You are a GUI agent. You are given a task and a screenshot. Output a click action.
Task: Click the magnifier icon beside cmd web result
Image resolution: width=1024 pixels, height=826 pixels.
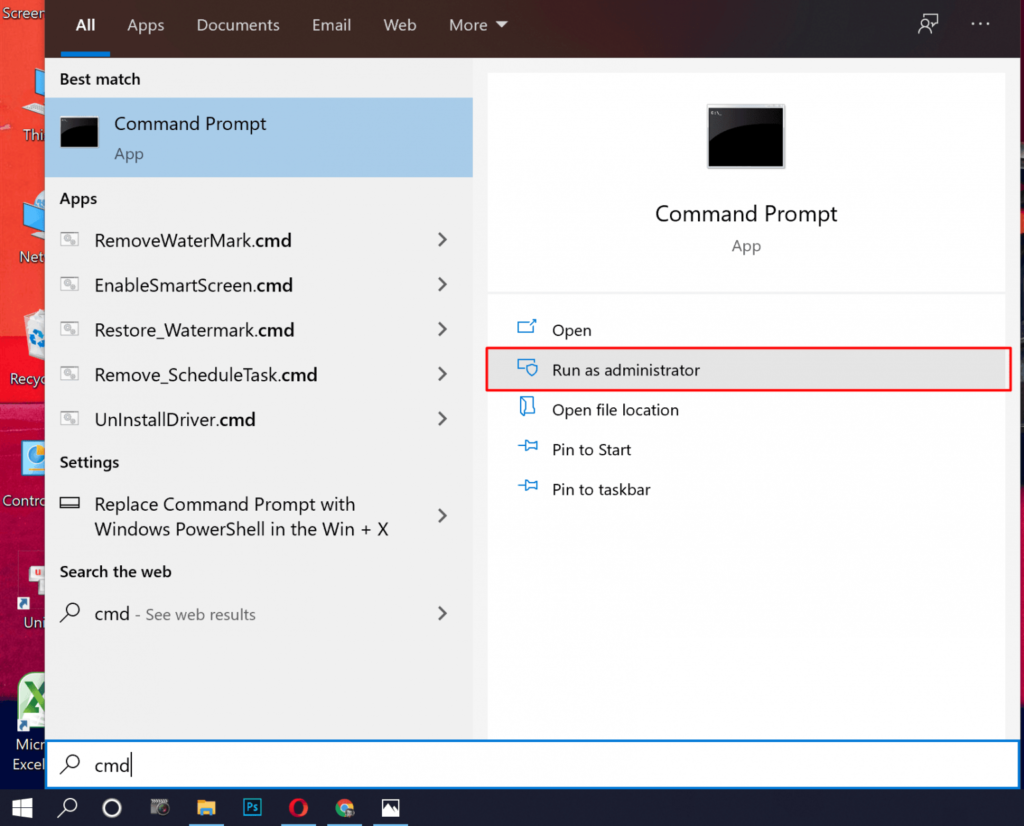70,612
